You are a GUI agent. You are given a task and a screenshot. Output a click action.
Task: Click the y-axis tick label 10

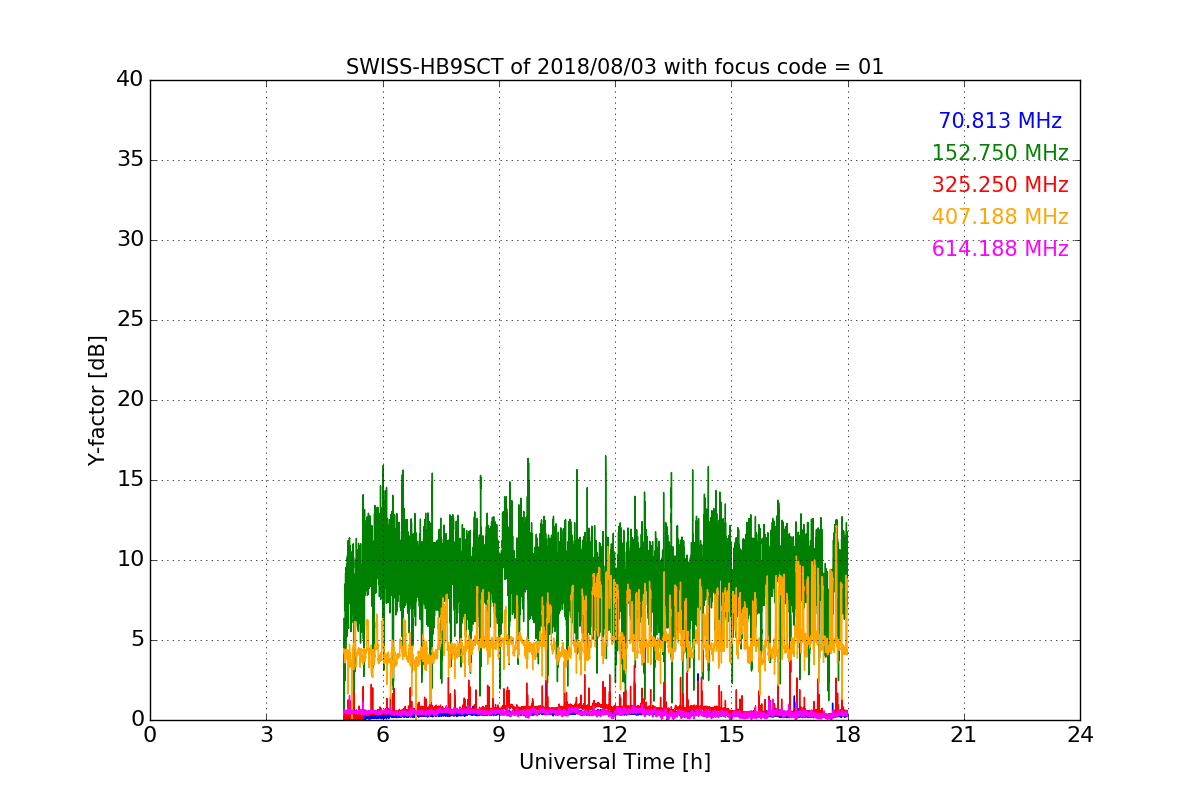click(x=129, y=560)
